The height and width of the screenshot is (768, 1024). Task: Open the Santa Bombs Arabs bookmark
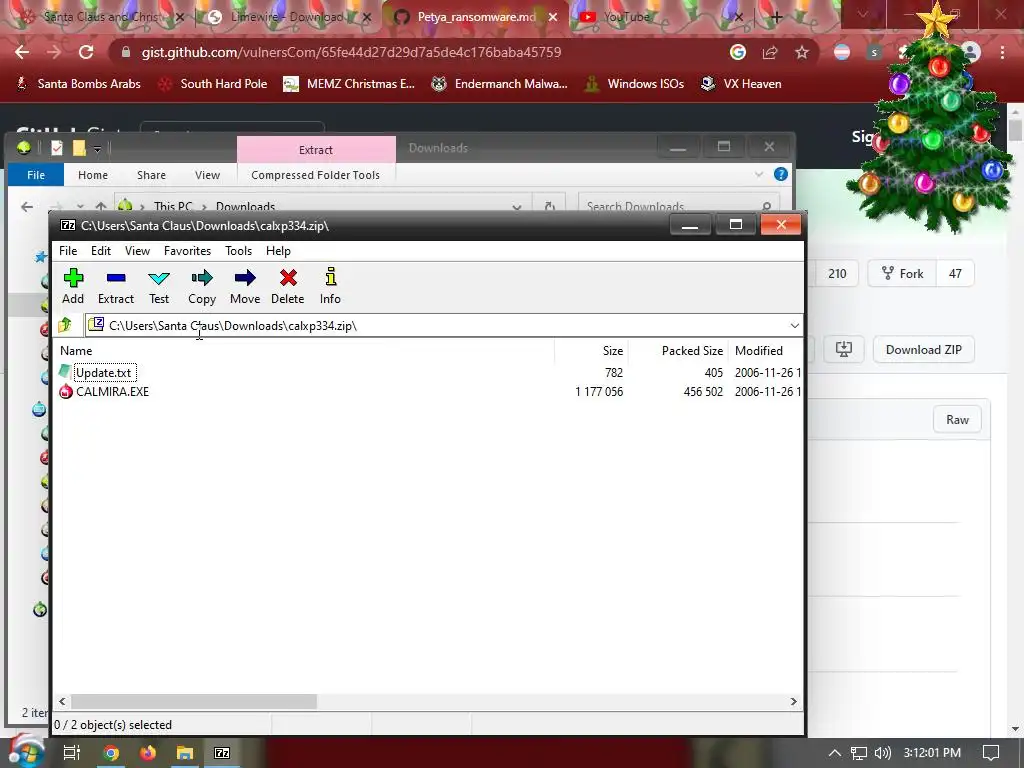78,84
